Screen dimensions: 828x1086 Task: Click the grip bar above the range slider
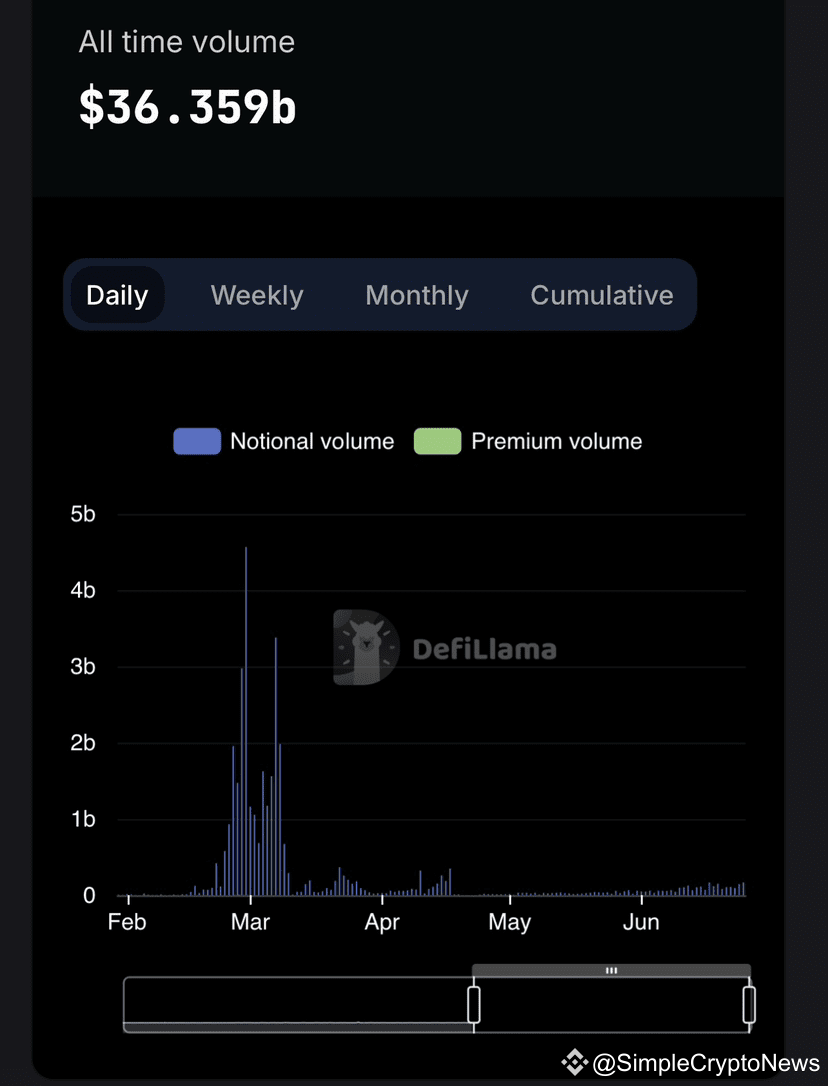pyautogui.click(x=611, y=970)
